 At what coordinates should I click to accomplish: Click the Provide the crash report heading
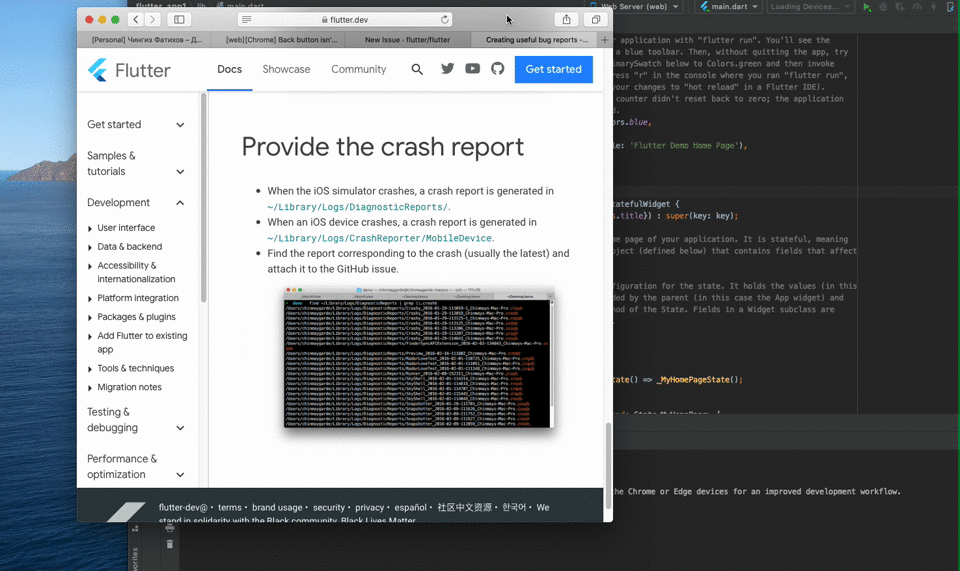click(x=383, y=147)
